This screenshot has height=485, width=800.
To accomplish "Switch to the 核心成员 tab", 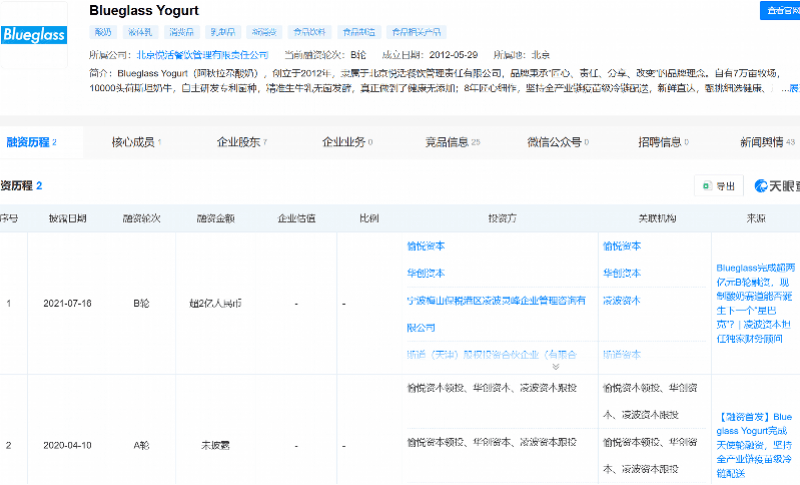I will (136, 143).
